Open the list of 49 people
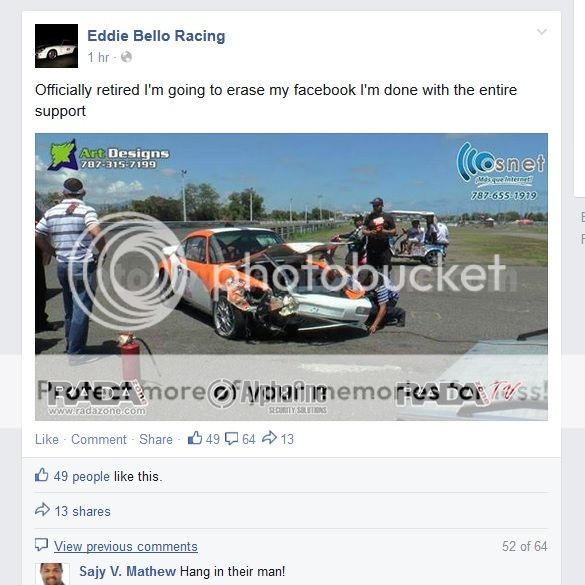Viewport: 585px width, 585px height. [82, 476]
